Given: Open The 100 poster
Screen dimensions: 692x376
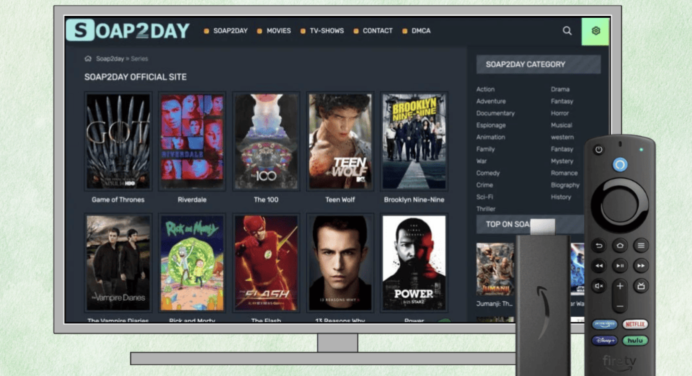Looking at the screenshot, I should click(x=266, y=141).
